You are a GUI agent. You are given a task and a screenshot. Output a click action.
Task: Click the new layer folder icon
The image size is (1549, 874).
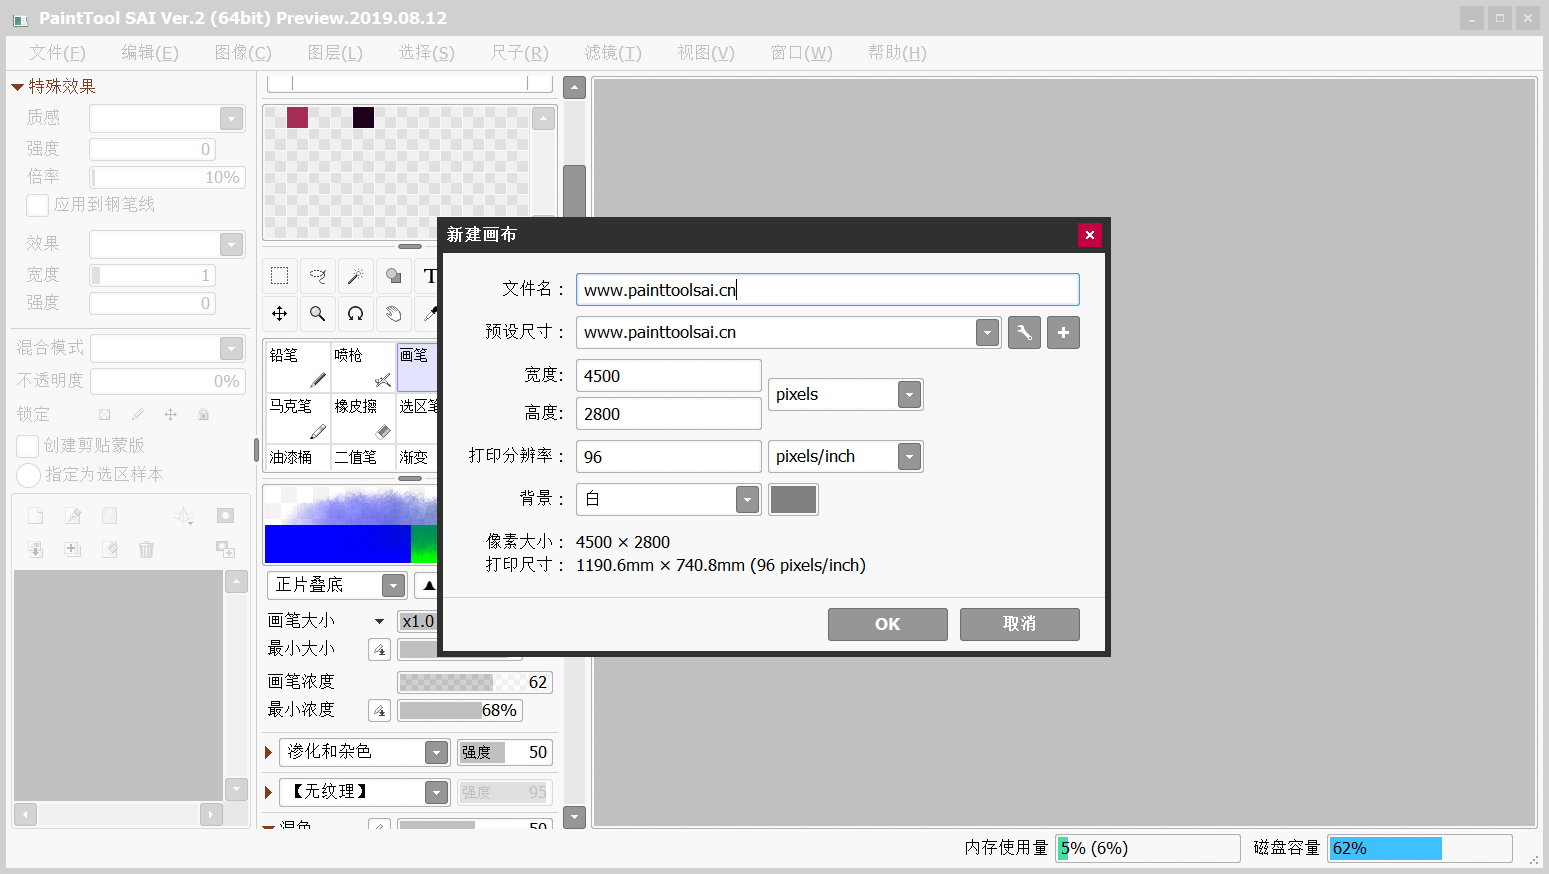click(x=110, y=516)
